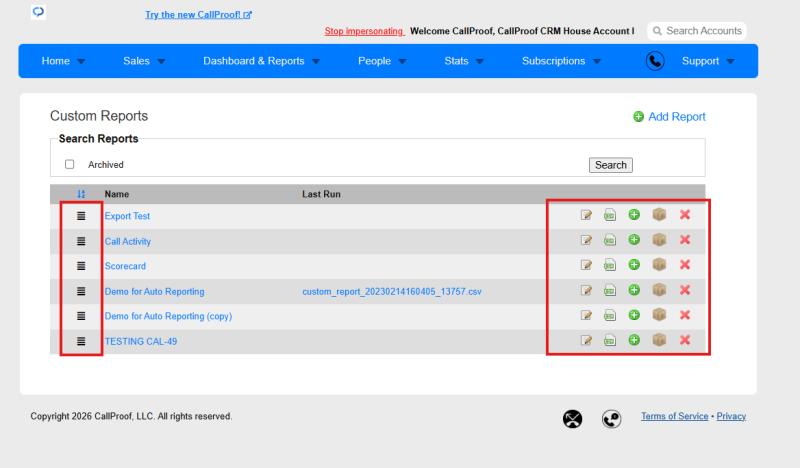The image size is (800, 468).
Task: Open the People dropdown menu
Action: (x=382, y=61)
